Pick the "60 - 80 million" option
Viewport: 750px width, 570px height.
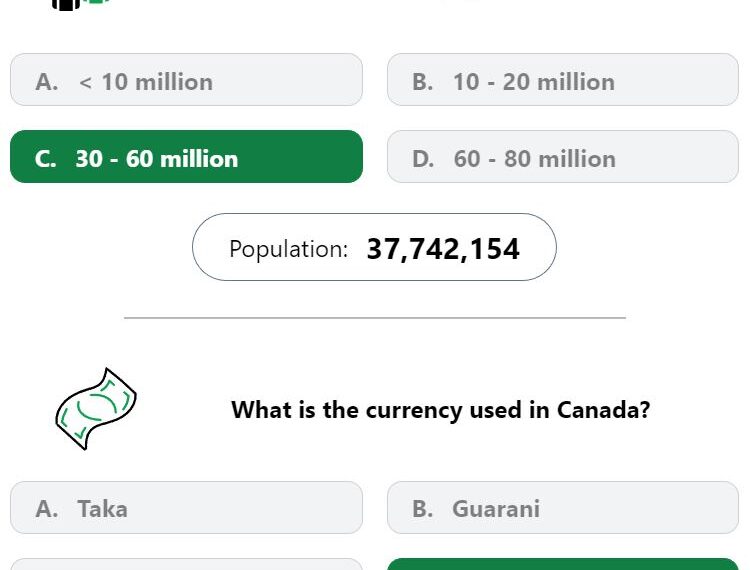tap(562, 156)
